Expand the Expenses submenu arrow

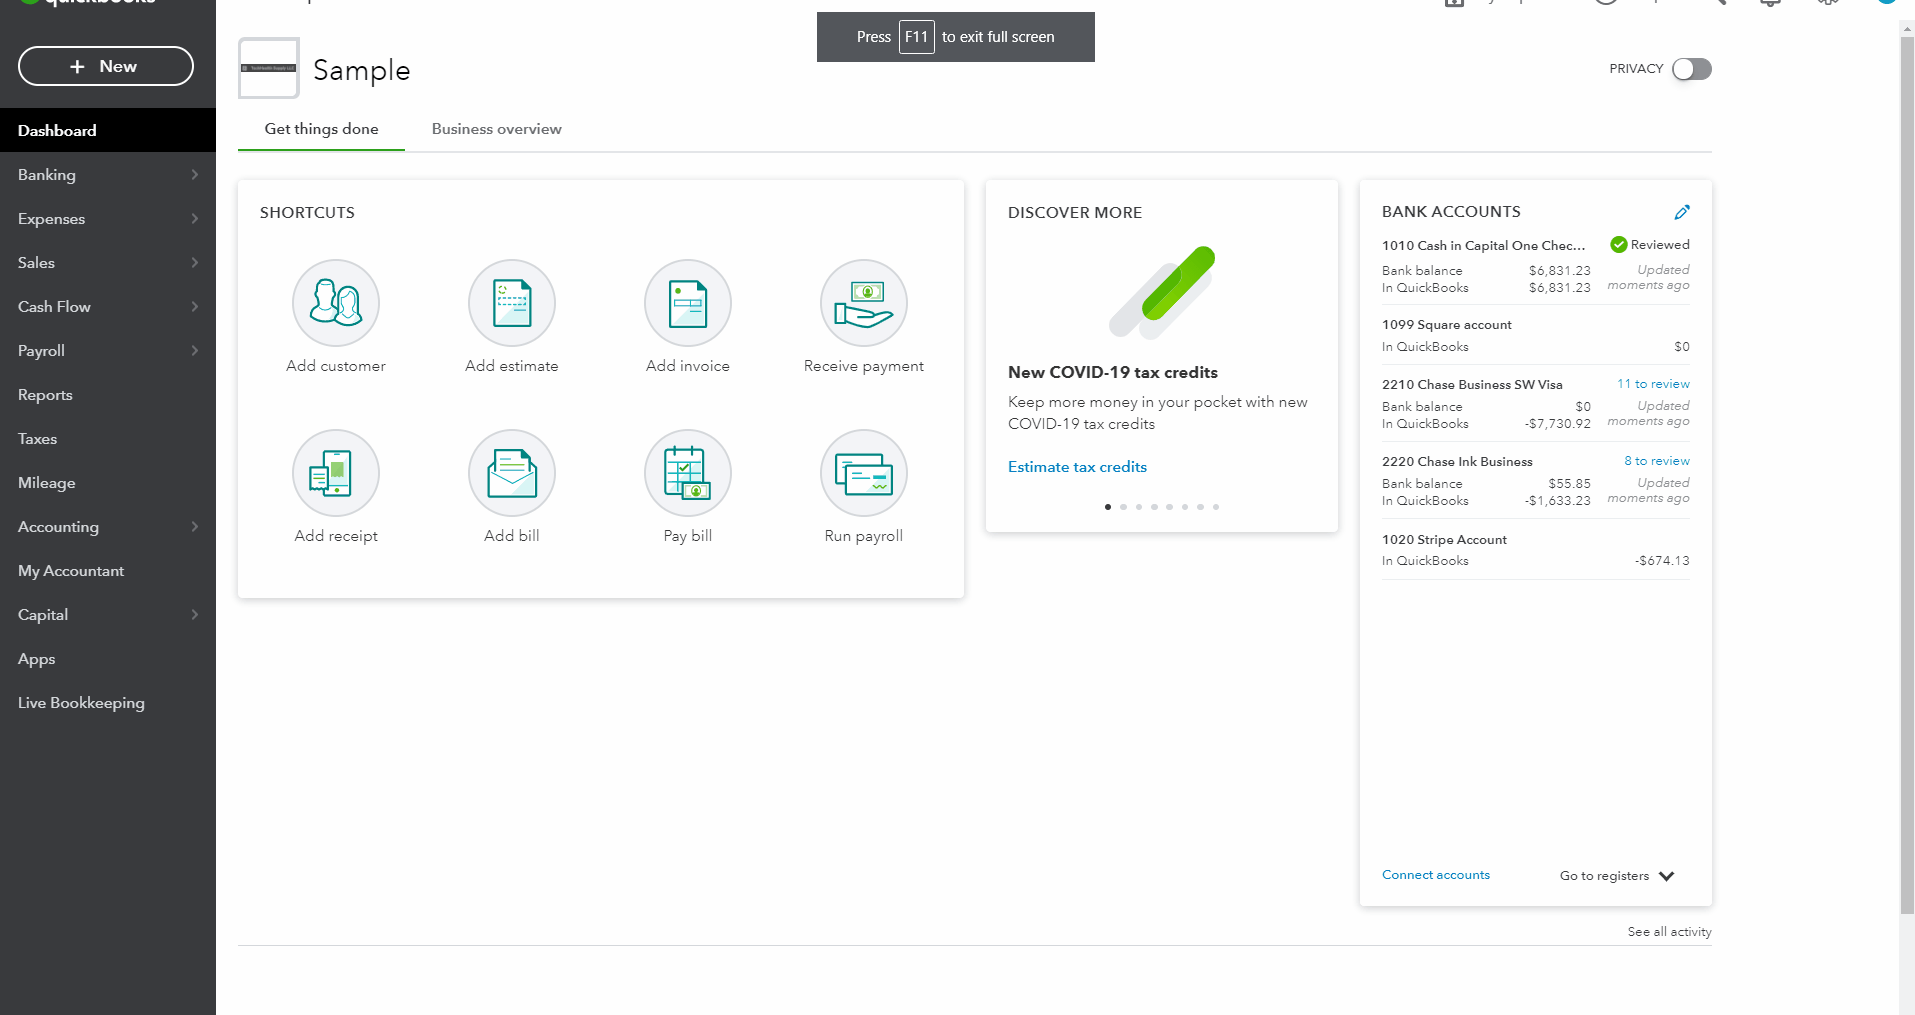(x=195, y=219)
